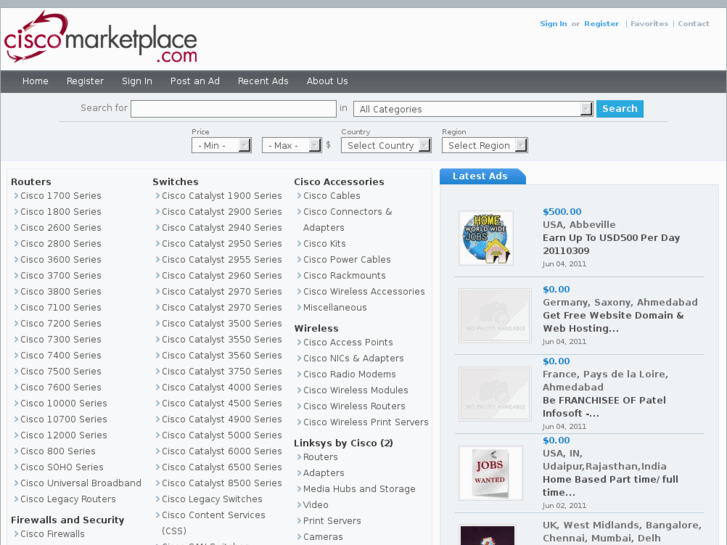
Task: Open Media Hubs and Storage
Action: click(359, 489)
